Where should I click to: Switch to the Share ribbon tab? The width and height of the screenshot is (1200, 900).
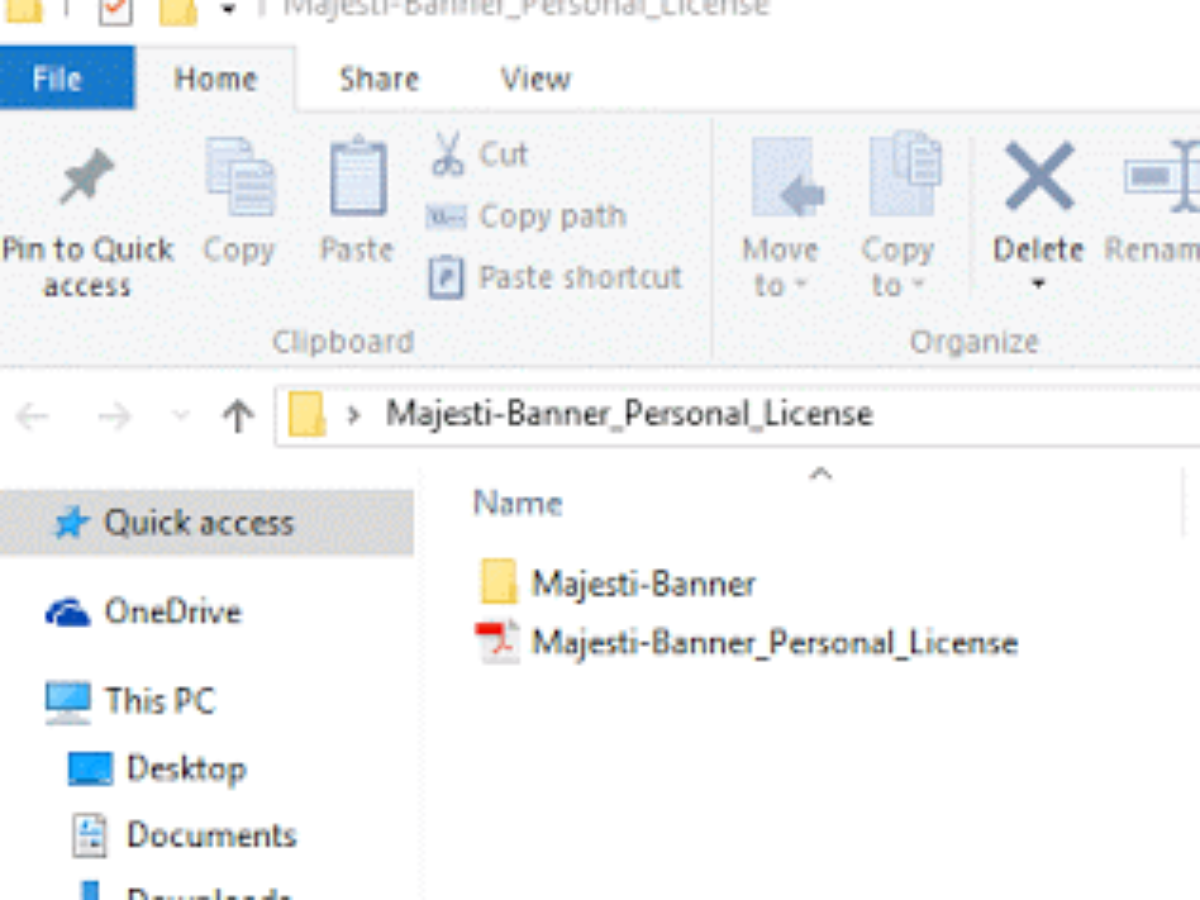pyautogui.click(x=378, y=79)
